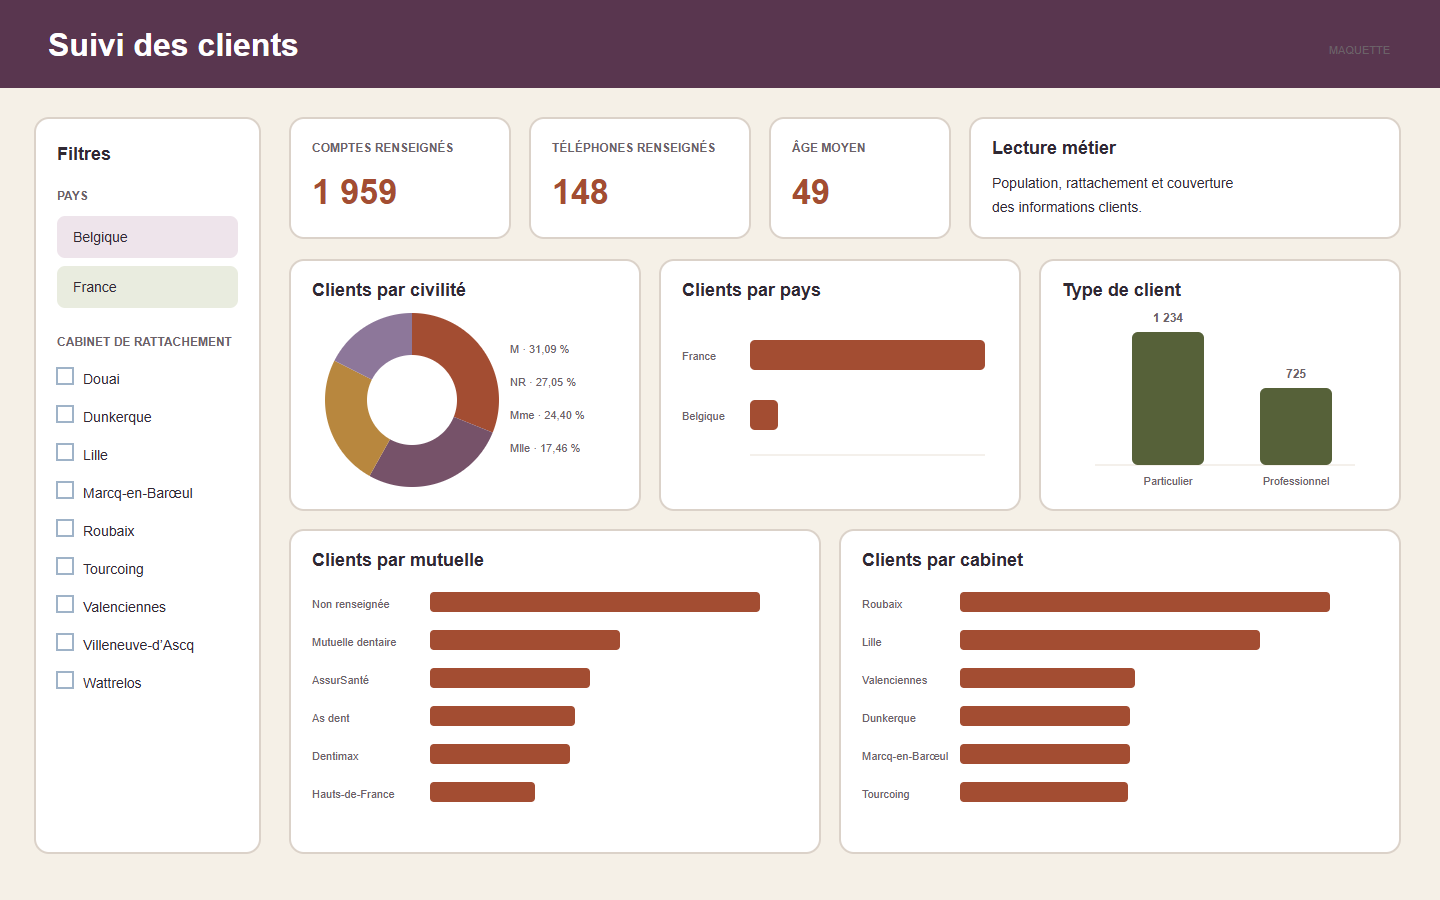1440x900 pixels.
Task: Click the 'Mme · 24,40 %' legend entry
Action: coord(547,415)
